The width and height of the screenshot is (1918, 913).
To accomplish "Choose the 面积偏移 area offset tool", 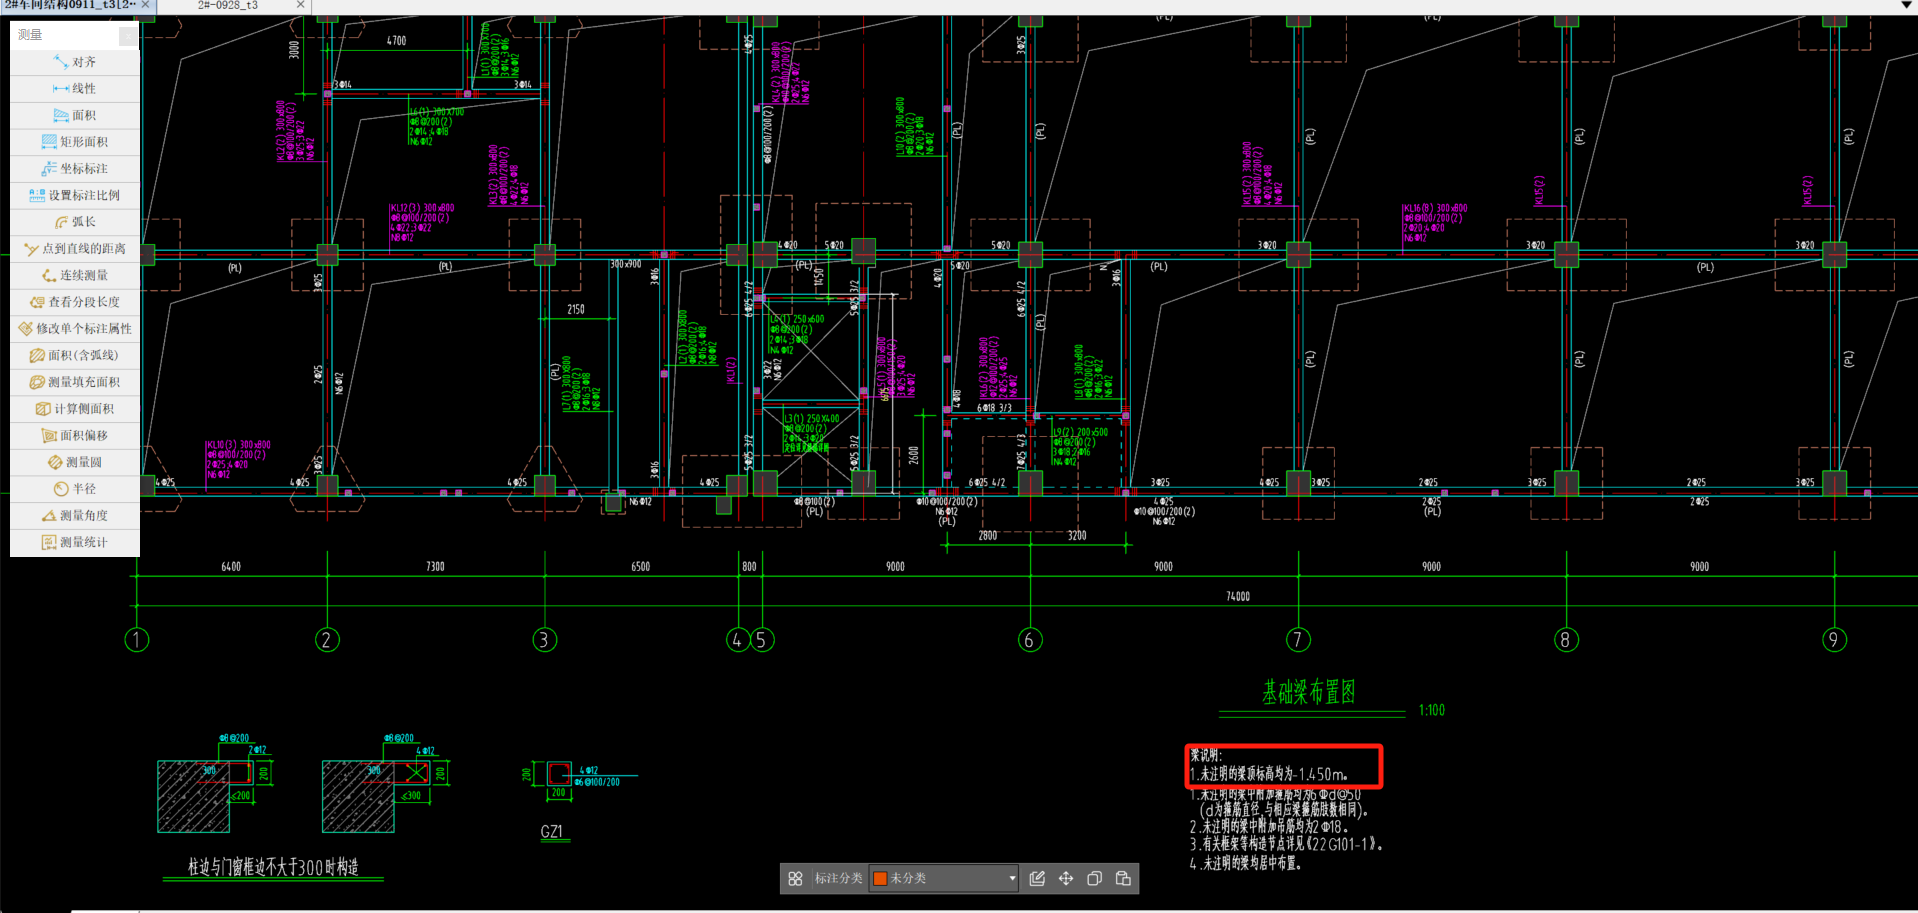I will (x=75, y=435).
